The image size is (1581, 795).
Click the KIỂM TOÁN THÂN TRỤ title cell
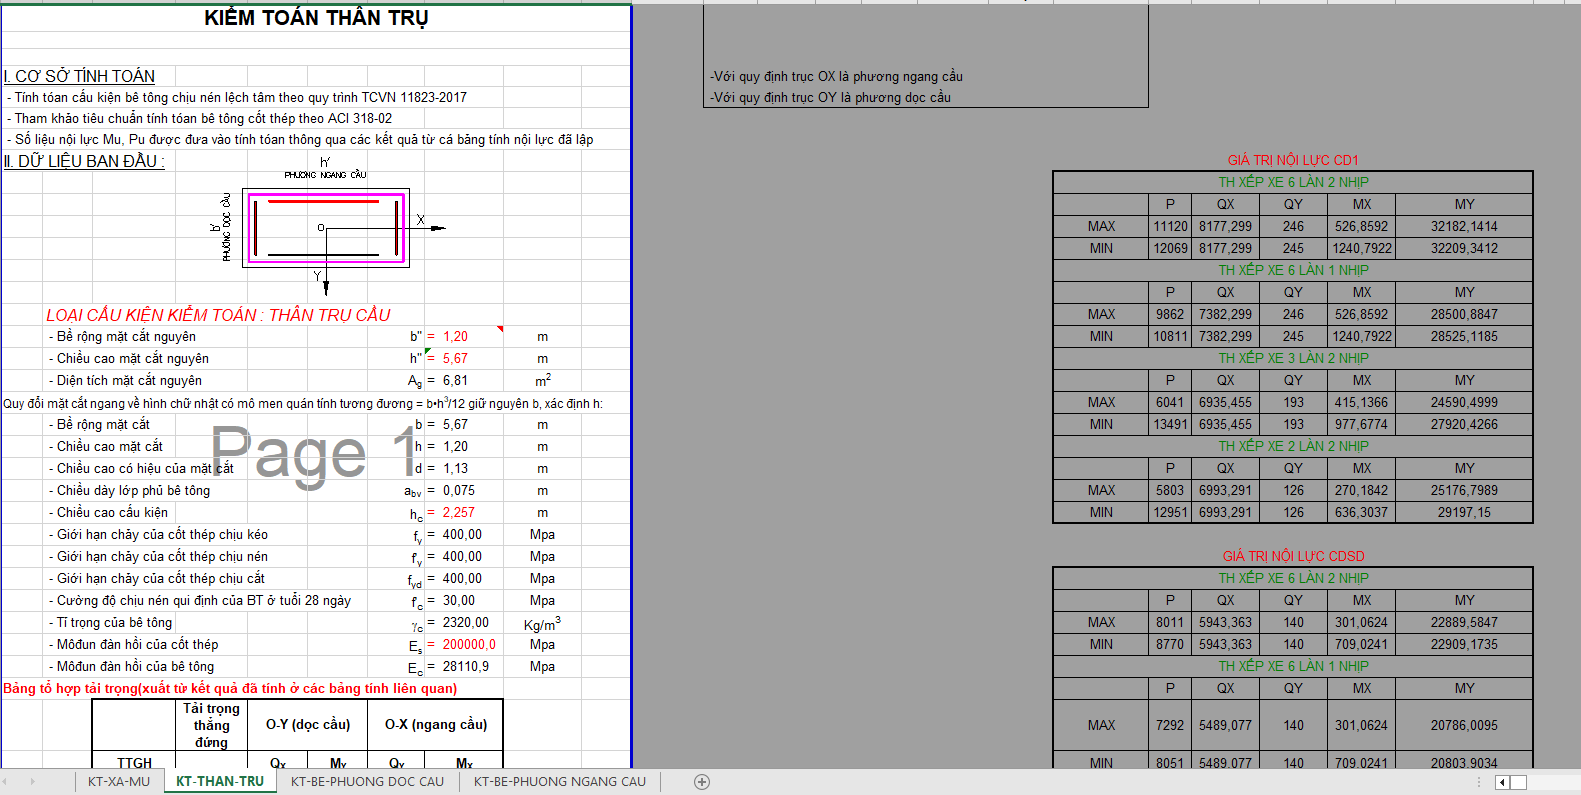(316, 18)
